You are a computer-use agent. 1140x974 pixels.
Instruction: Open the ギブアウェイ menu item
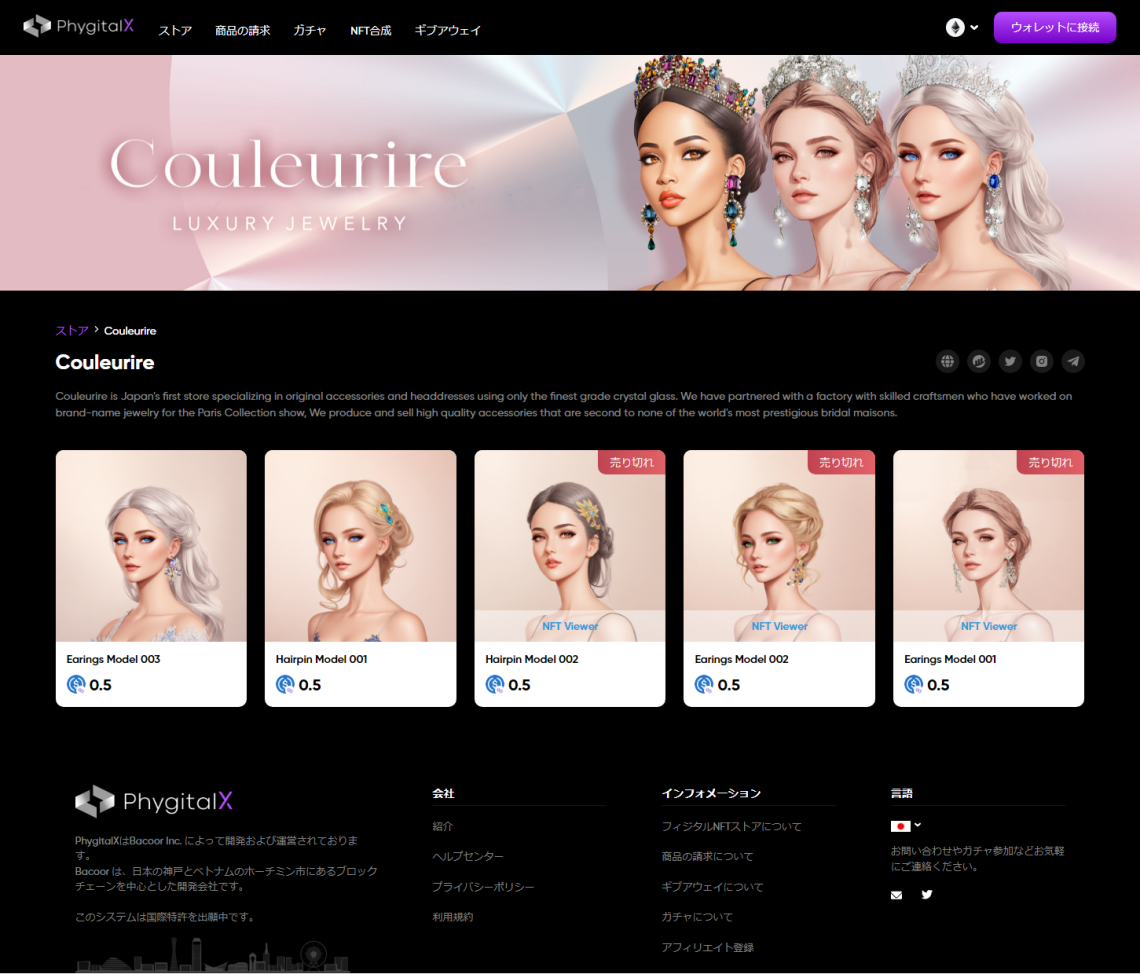[x=447, y=31]
